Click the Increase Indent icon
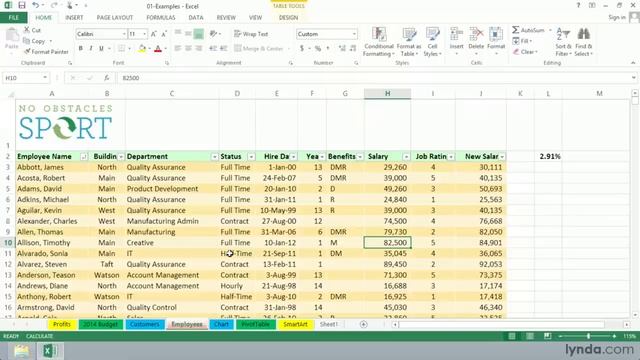640x360 pixels. click(x=224, y=49)
